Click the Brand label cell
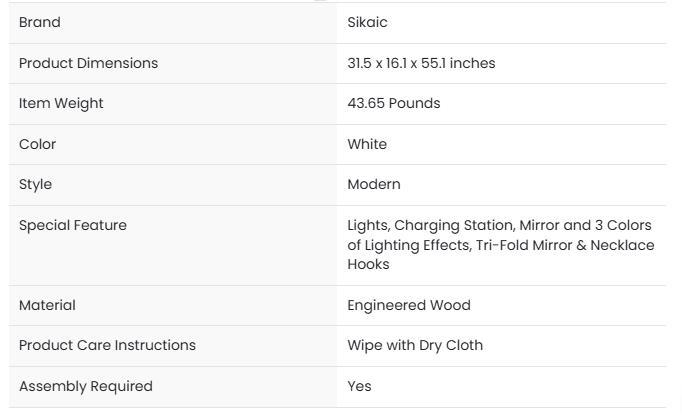This screenshot has width=682, height=415. [x=40, y=22]
